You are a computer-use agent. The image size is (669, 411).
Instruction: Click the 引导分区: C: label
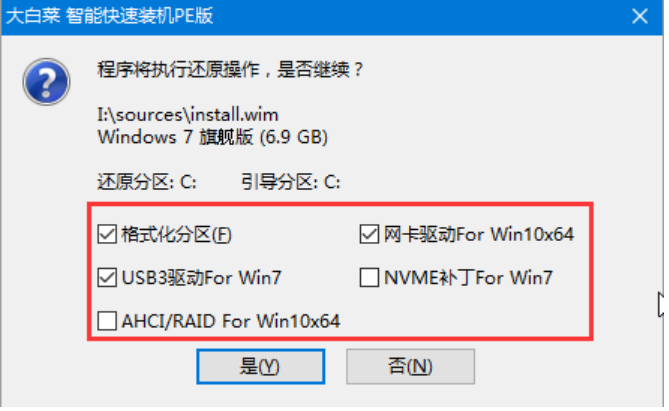tap(291, 182)
